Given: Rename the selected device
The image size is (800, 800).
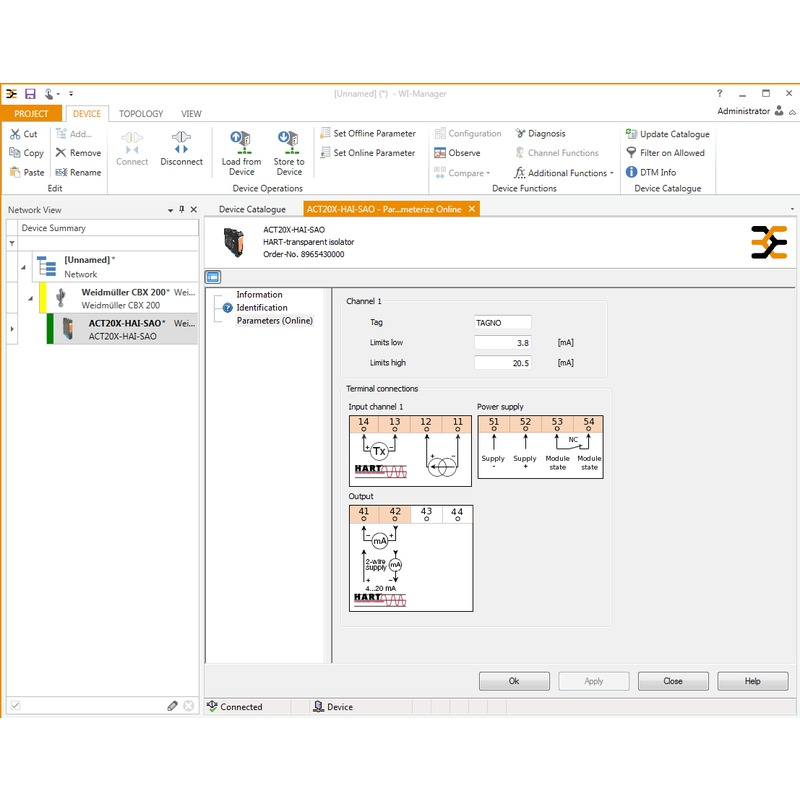Looking at the screenshot, I should pos(78,172).
